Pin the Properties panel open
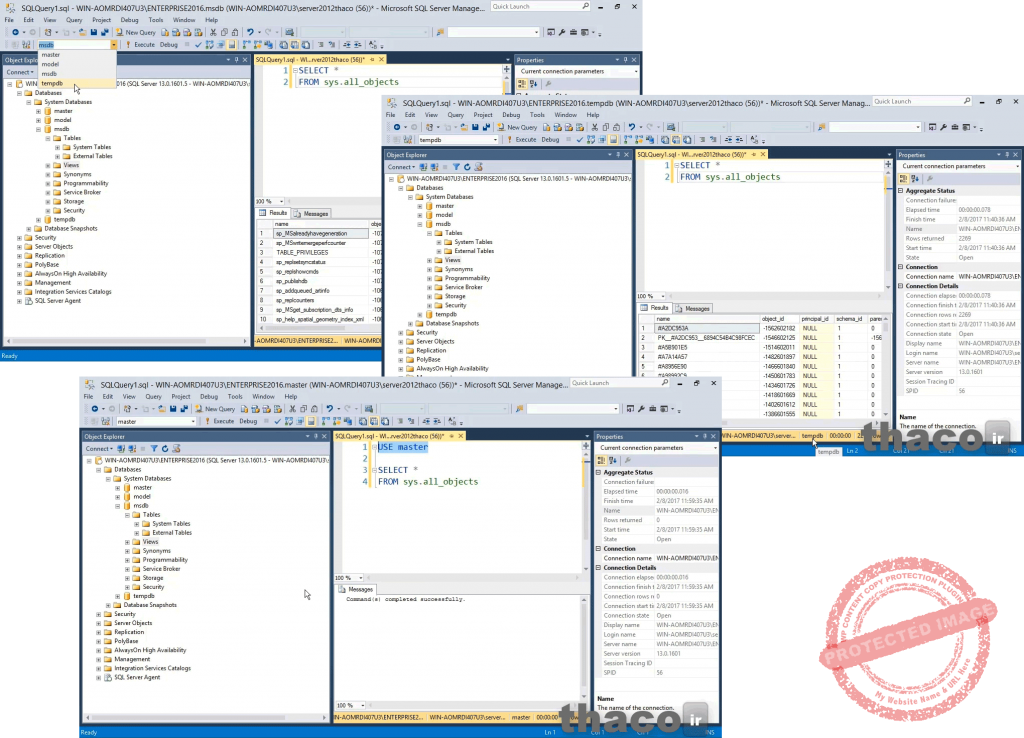Viewport: 1024px width, 738px height. tap(705, 436)
